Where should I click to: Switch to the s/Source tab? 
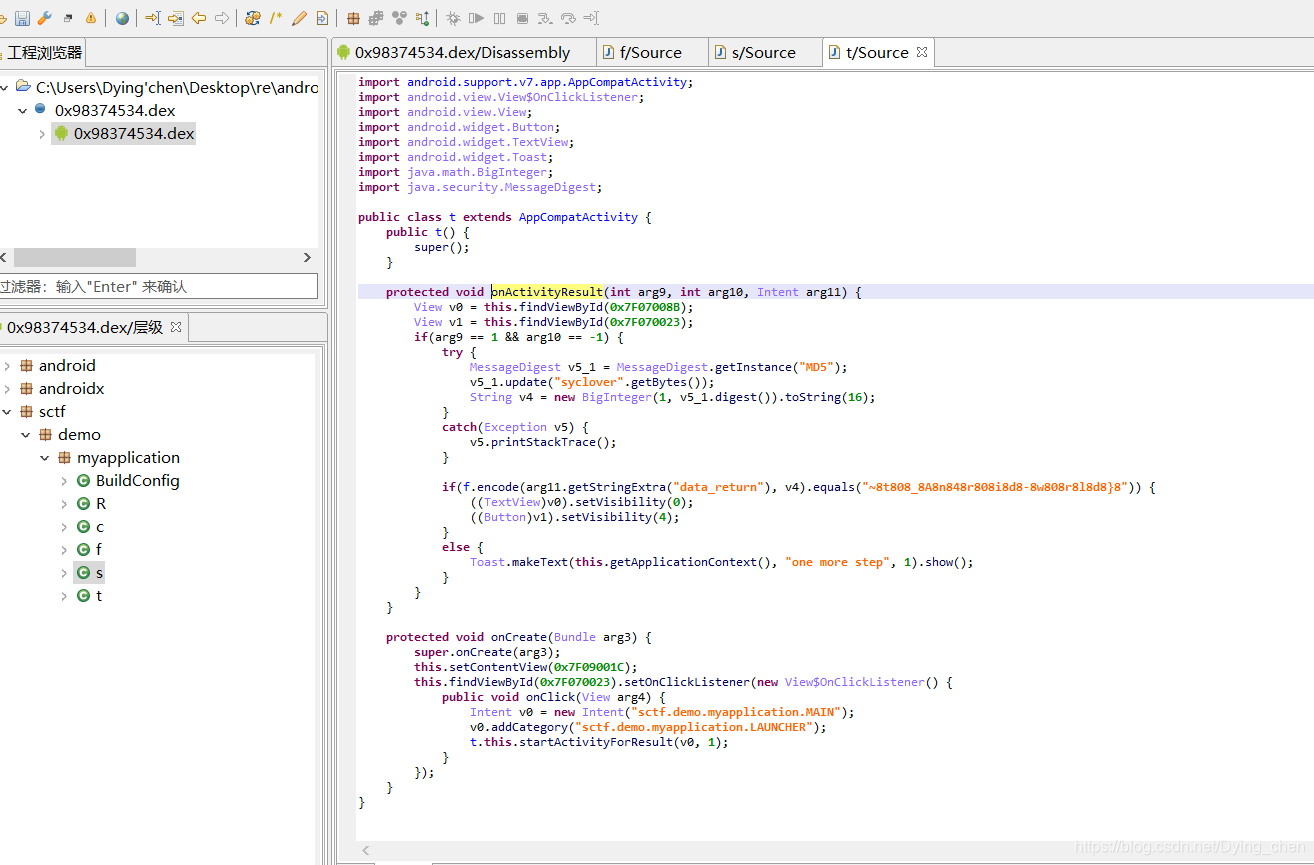click(x=763, y=53)
